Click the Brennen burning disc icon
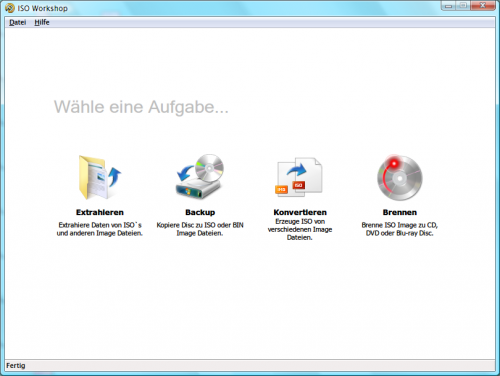The image size is (500, 376). pos(400,177)
